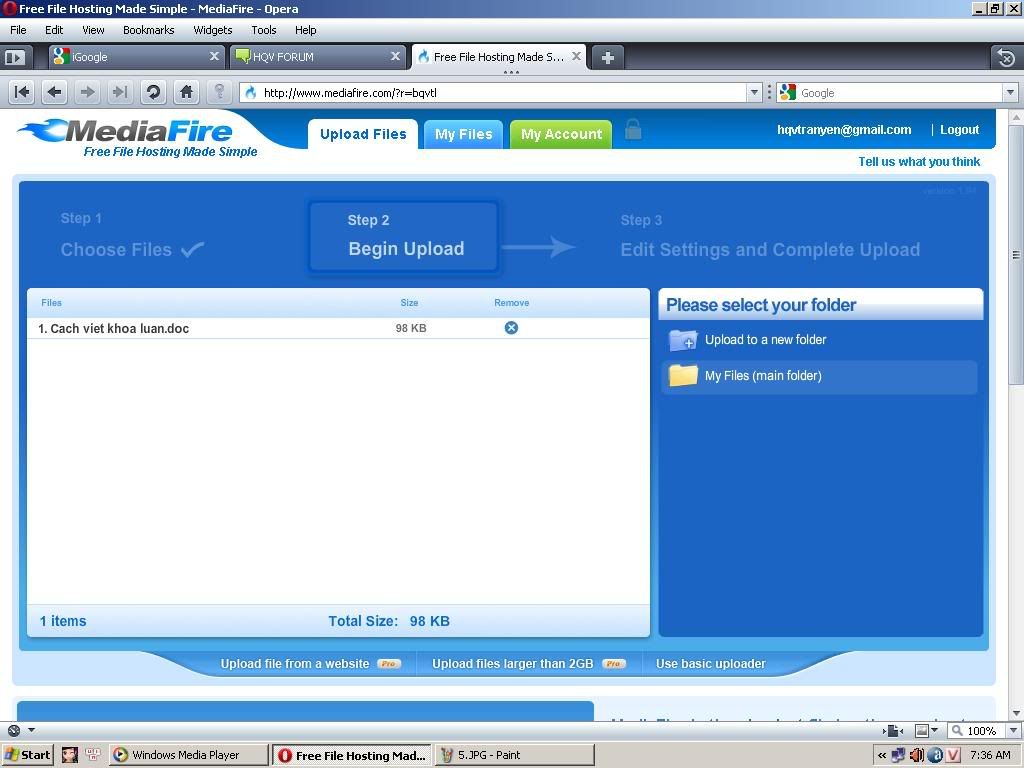
Task: Click the Rewind navigation button
Action: [22, 92]
